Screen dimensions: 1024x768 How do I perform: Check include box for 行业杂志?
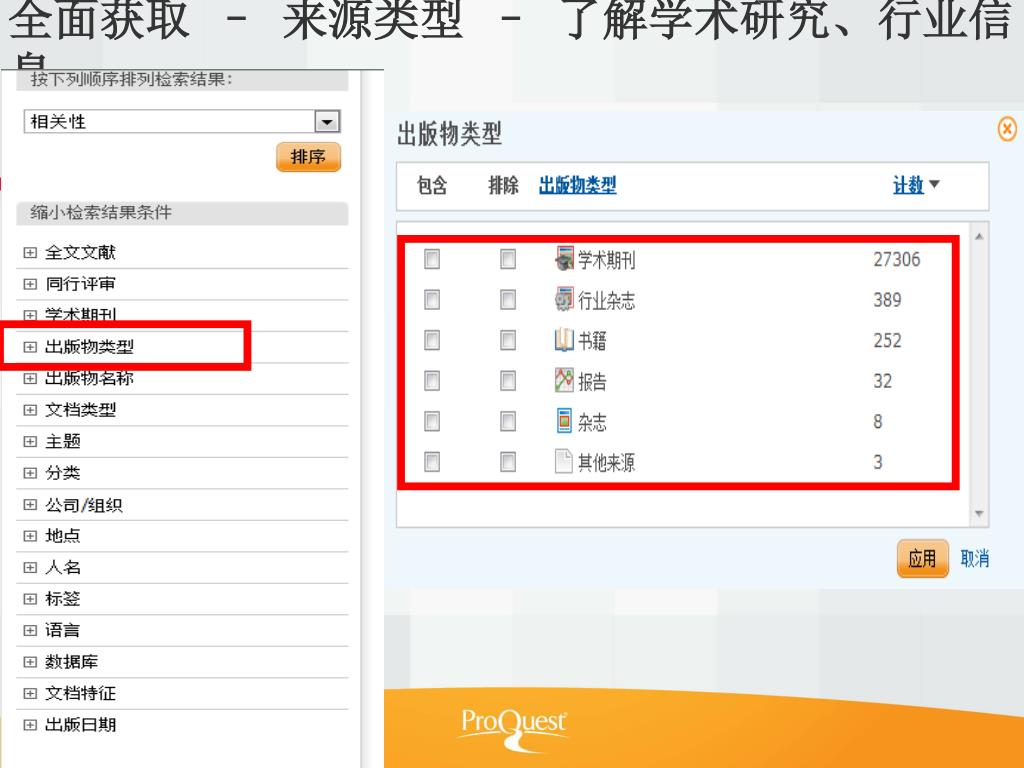click(432, 300)
